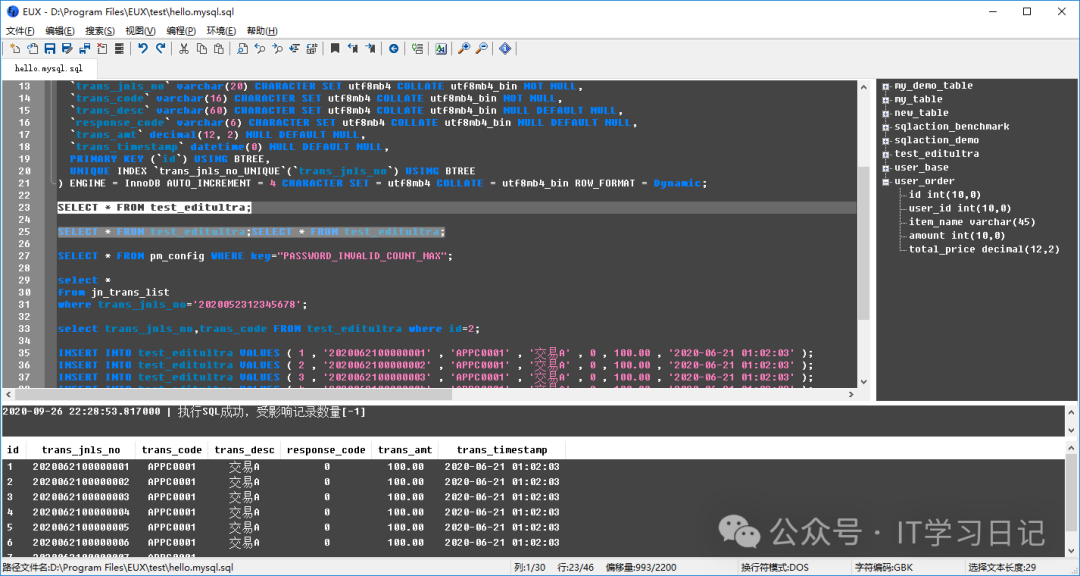Expand the my_demo_table tree node
The height and width of the screenshot is (576, 1080).
[886, 86]
